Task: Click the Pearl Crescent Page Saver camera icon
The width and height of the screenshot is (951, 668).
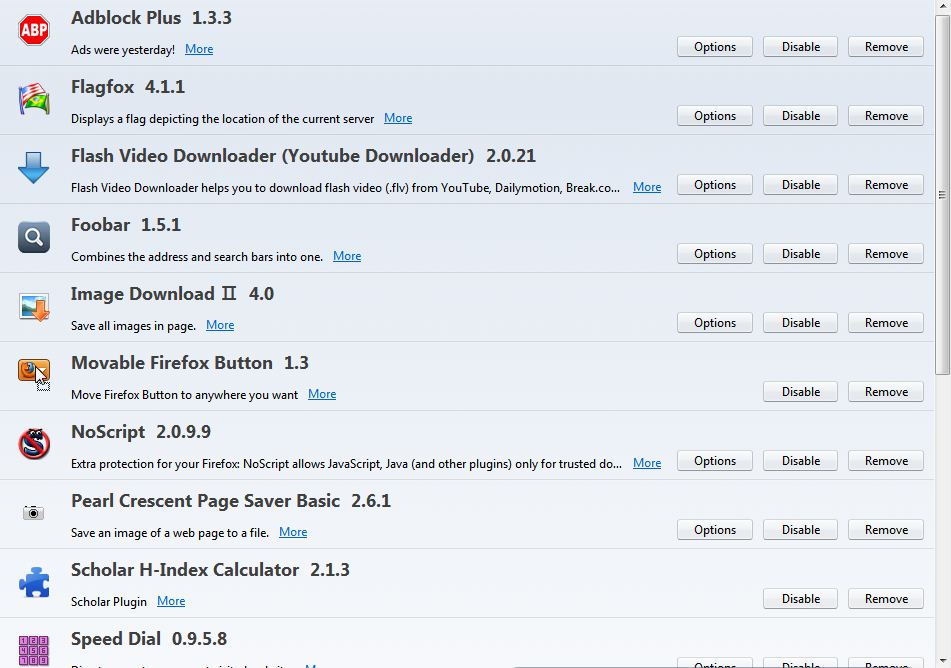Action: click(33, 513)
